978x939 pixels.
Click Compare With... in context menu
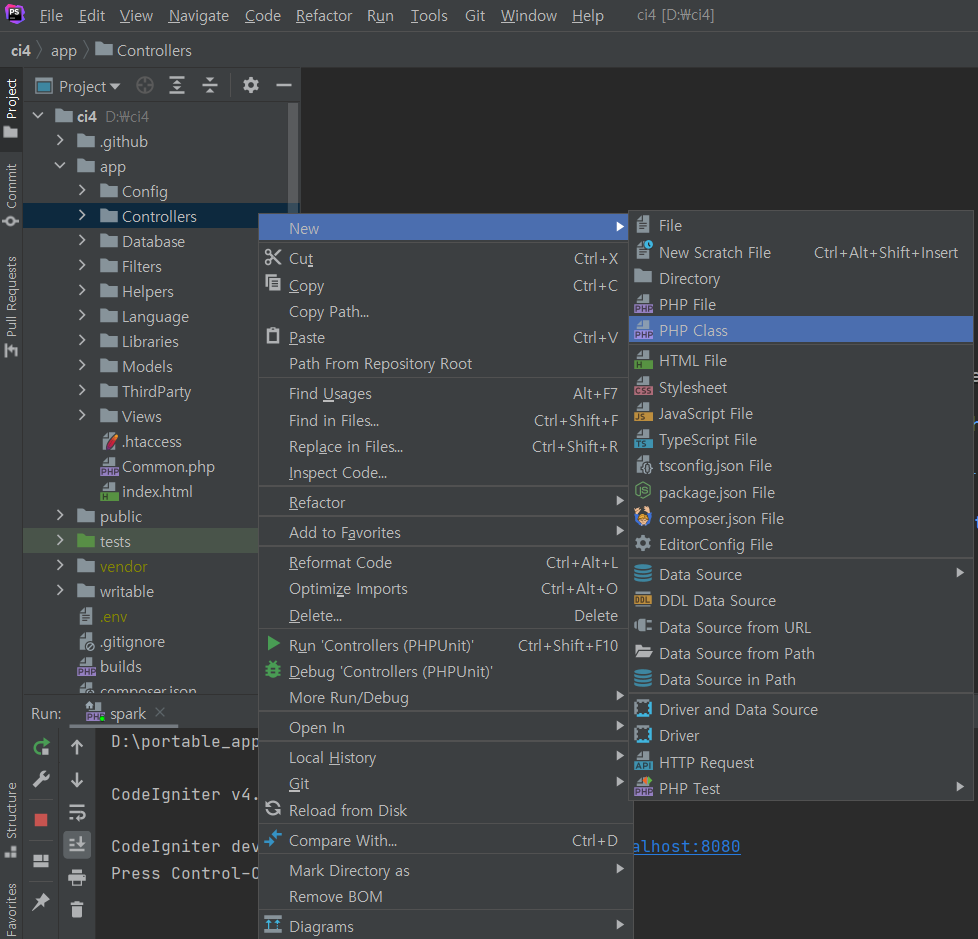444,840
